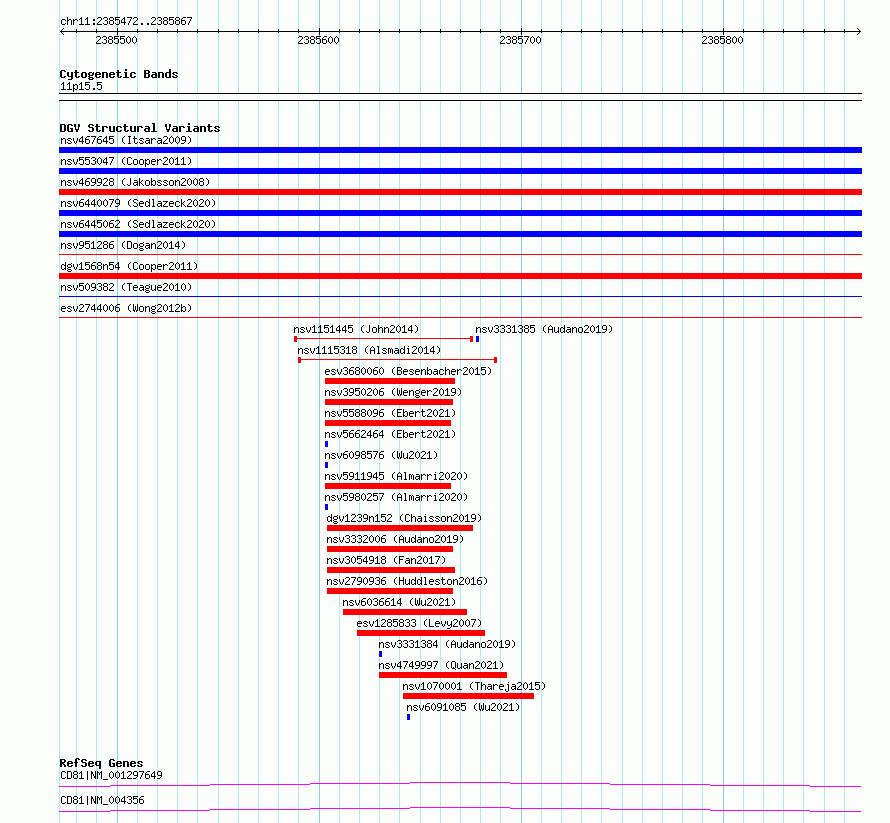The image size is (890, 823).
Task: Select the nsv553047 (Cooper2011) variant label
Action: tap(126, 161)
